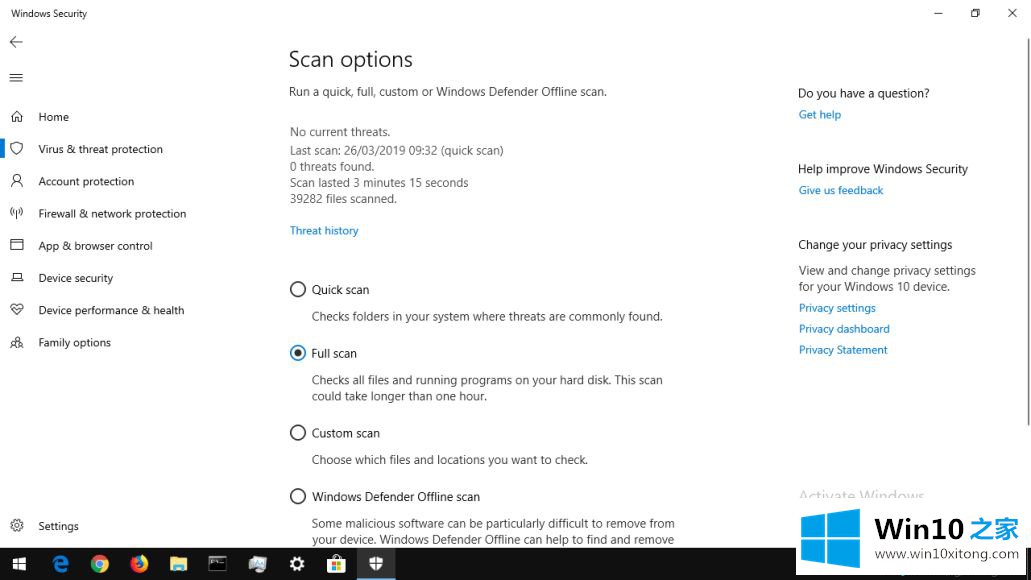Image resolution: width=1031 pixels, height=580 pixels.
Task: Click Give us feedback link
Action: pyautogui.click(x=840, y=190)
